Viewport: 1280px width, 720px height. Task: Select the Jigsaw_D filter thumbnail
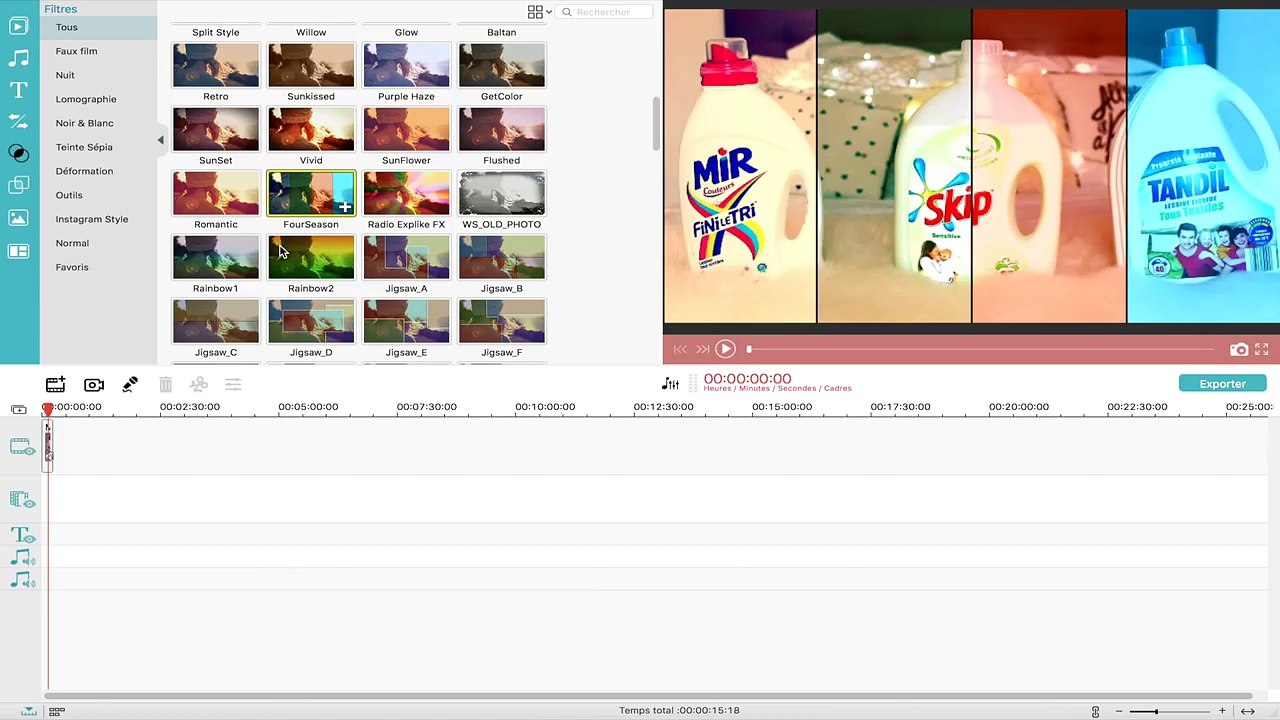[311, 321]
